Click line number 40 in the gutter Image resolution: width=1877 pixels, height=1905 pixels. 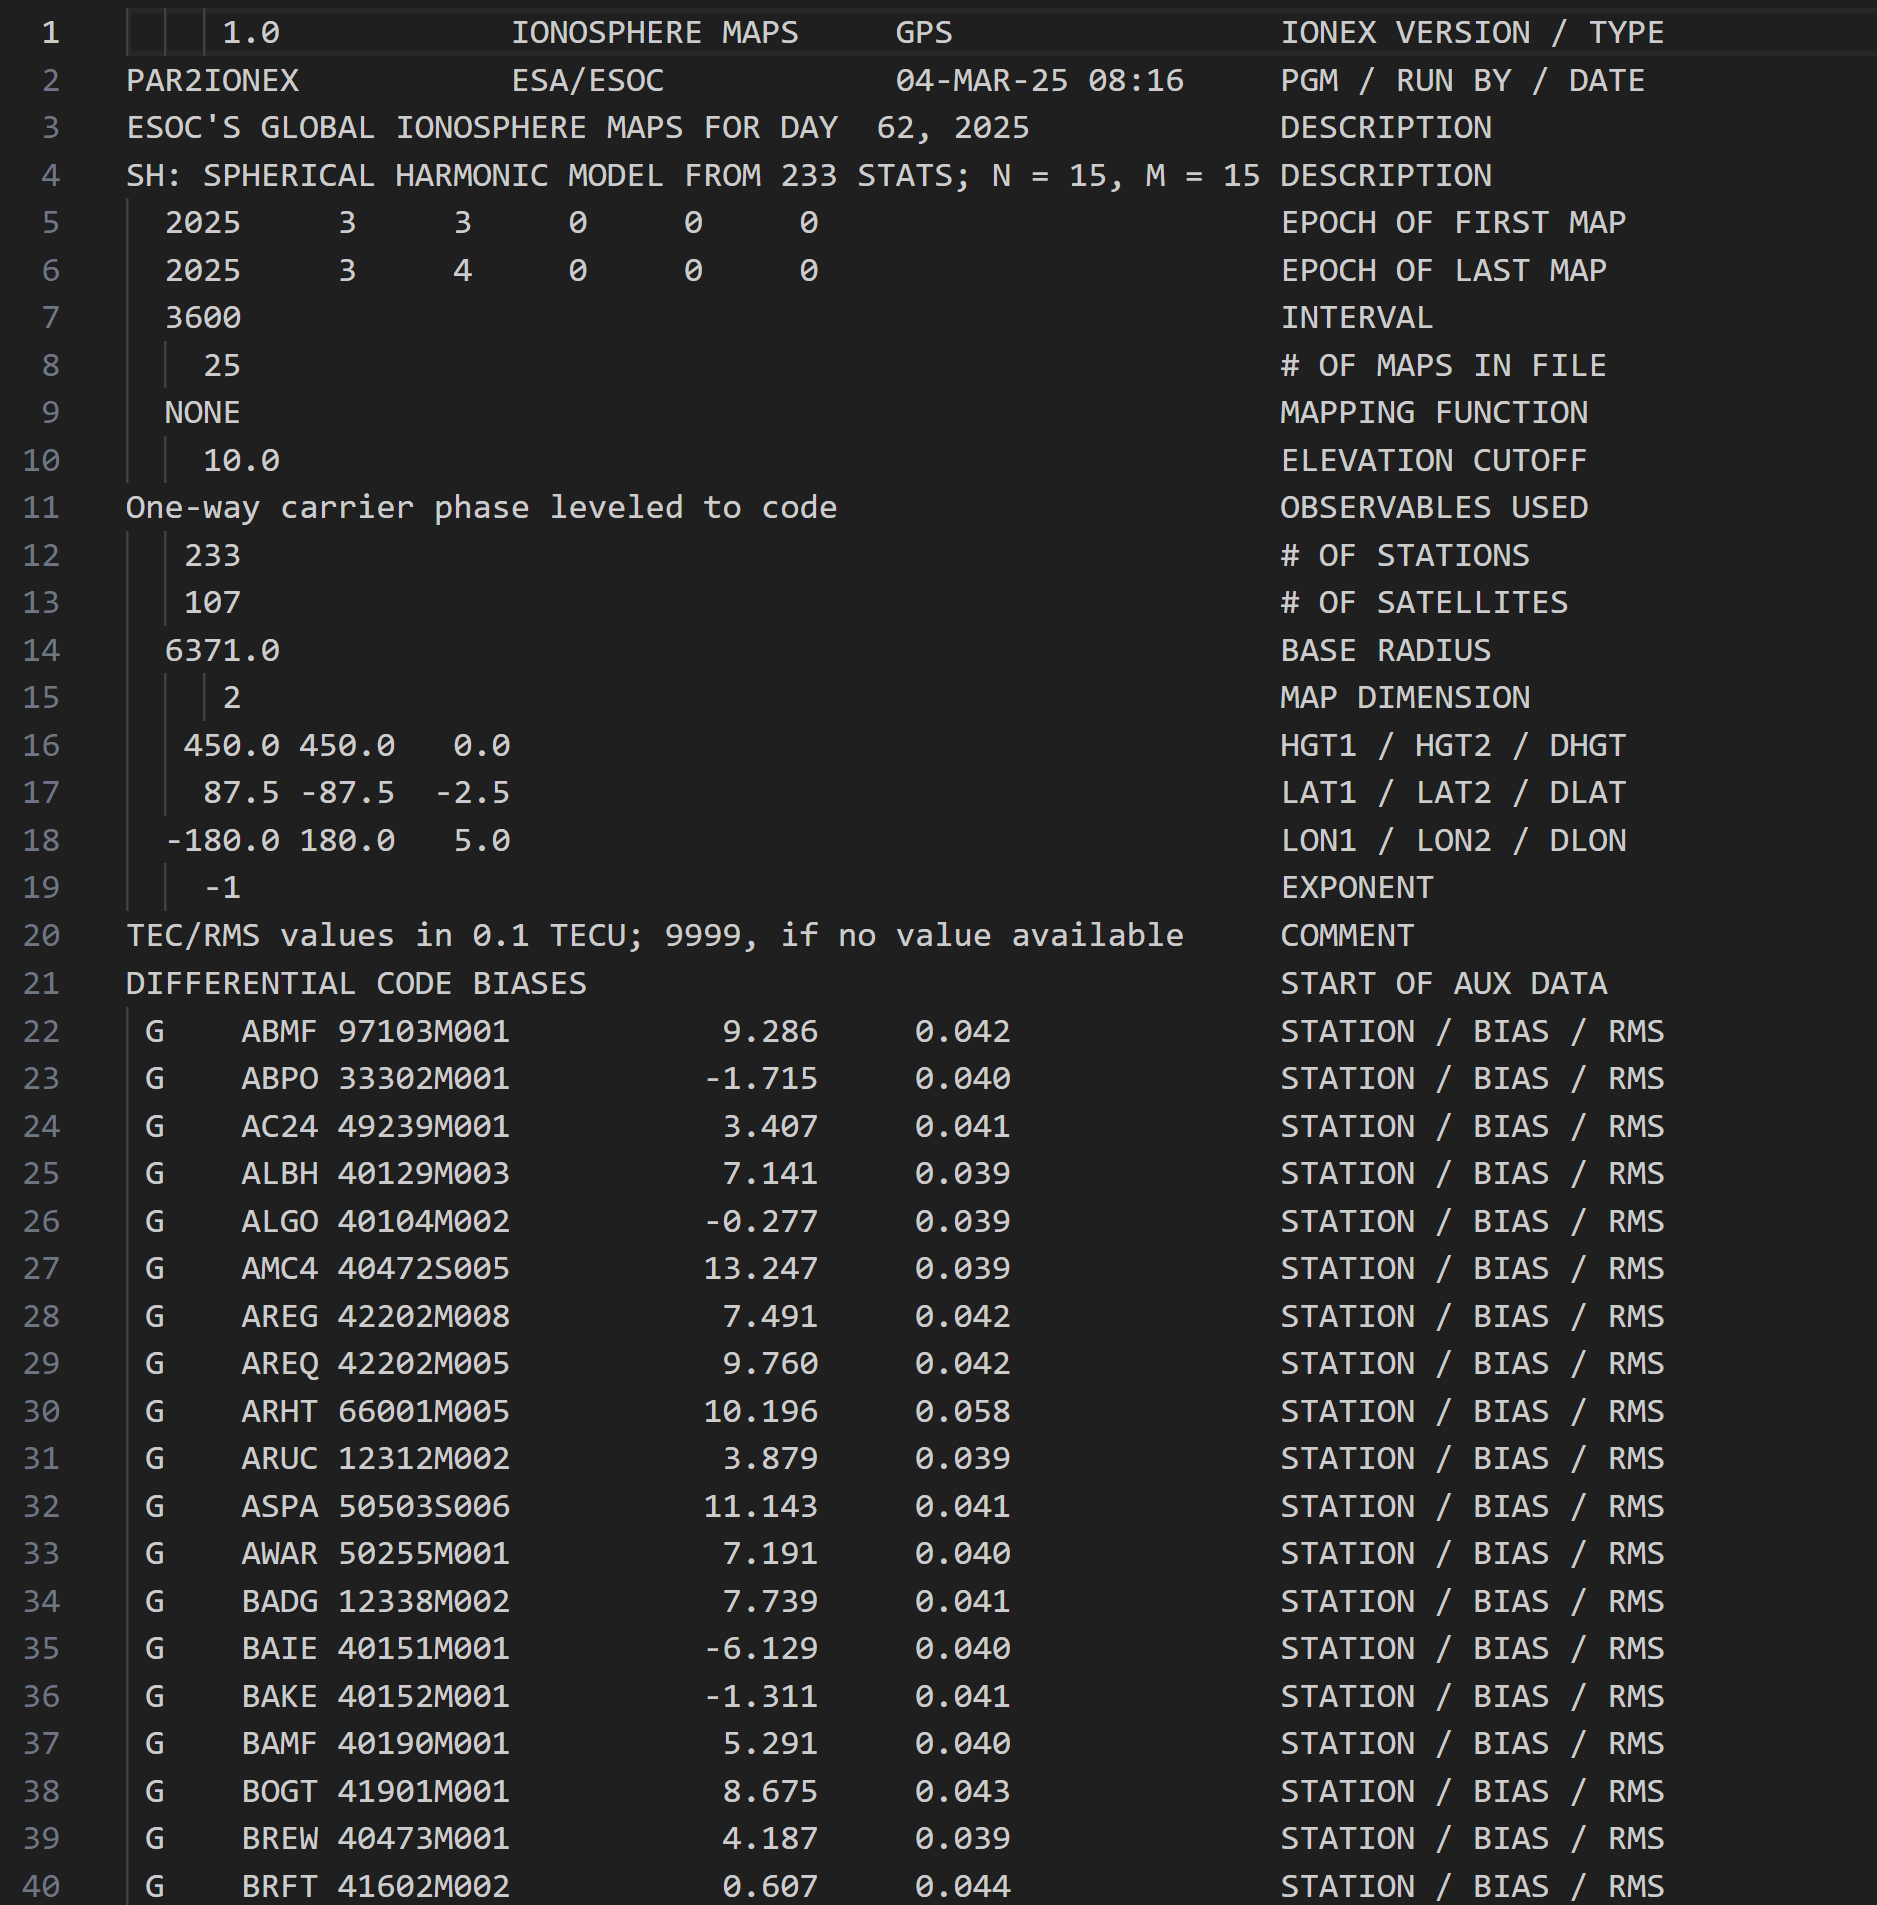point(41,1886)
